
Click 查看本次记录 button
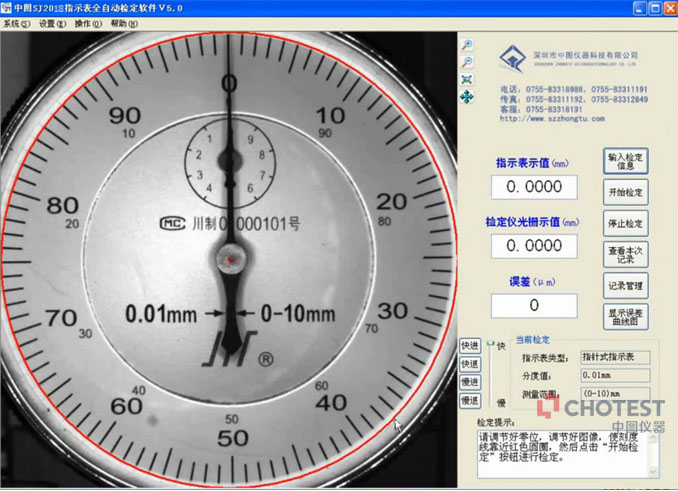click(626, 254)
